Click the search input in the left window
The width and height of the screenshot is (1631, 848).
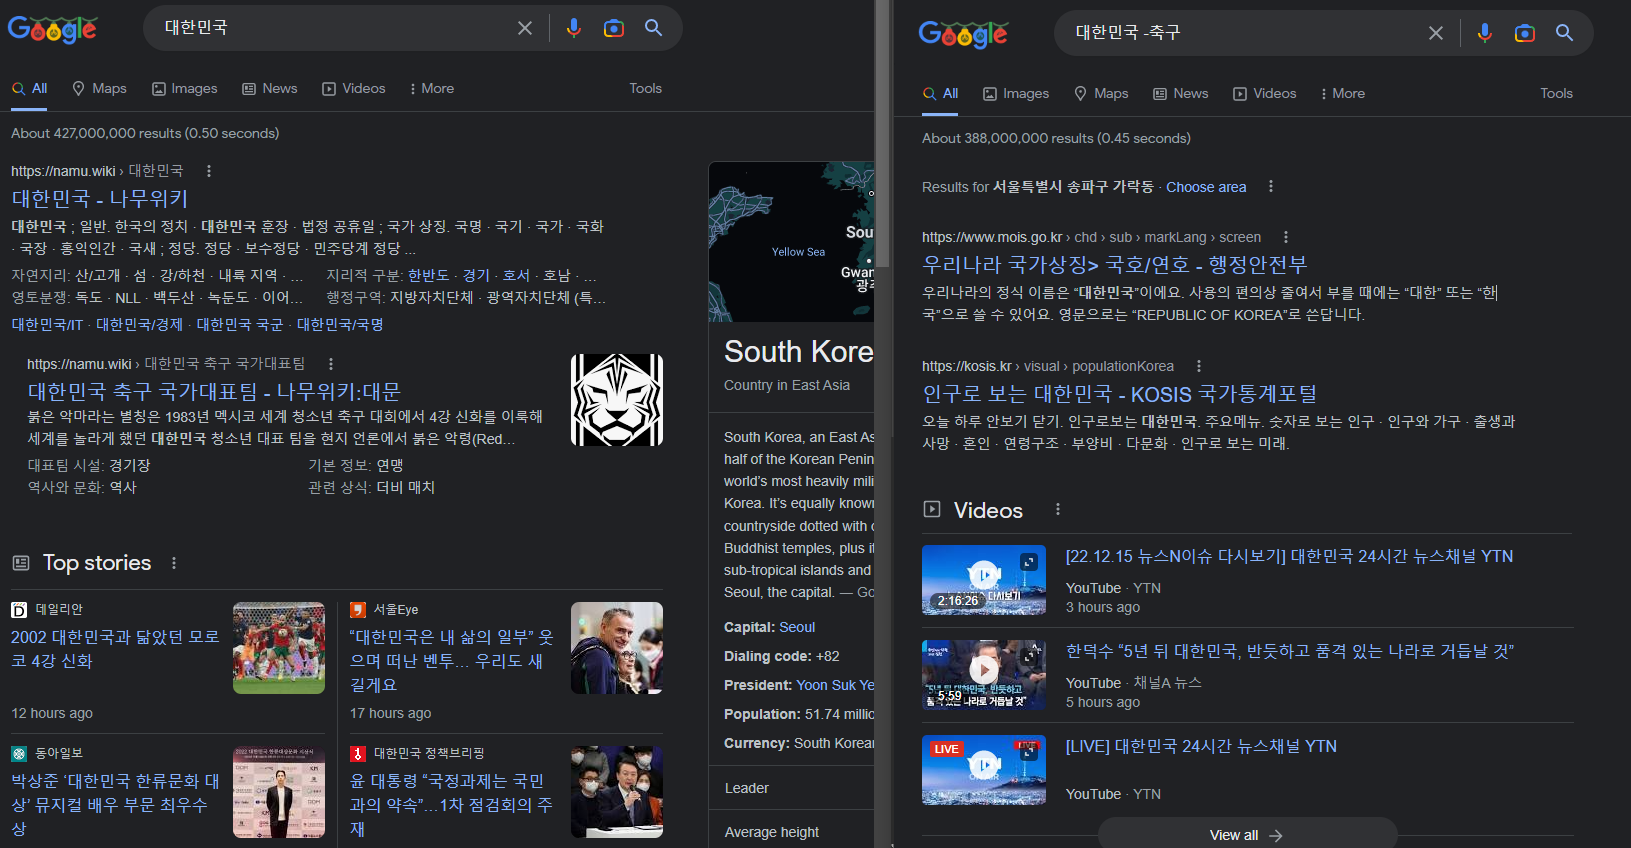click(335, 28)
